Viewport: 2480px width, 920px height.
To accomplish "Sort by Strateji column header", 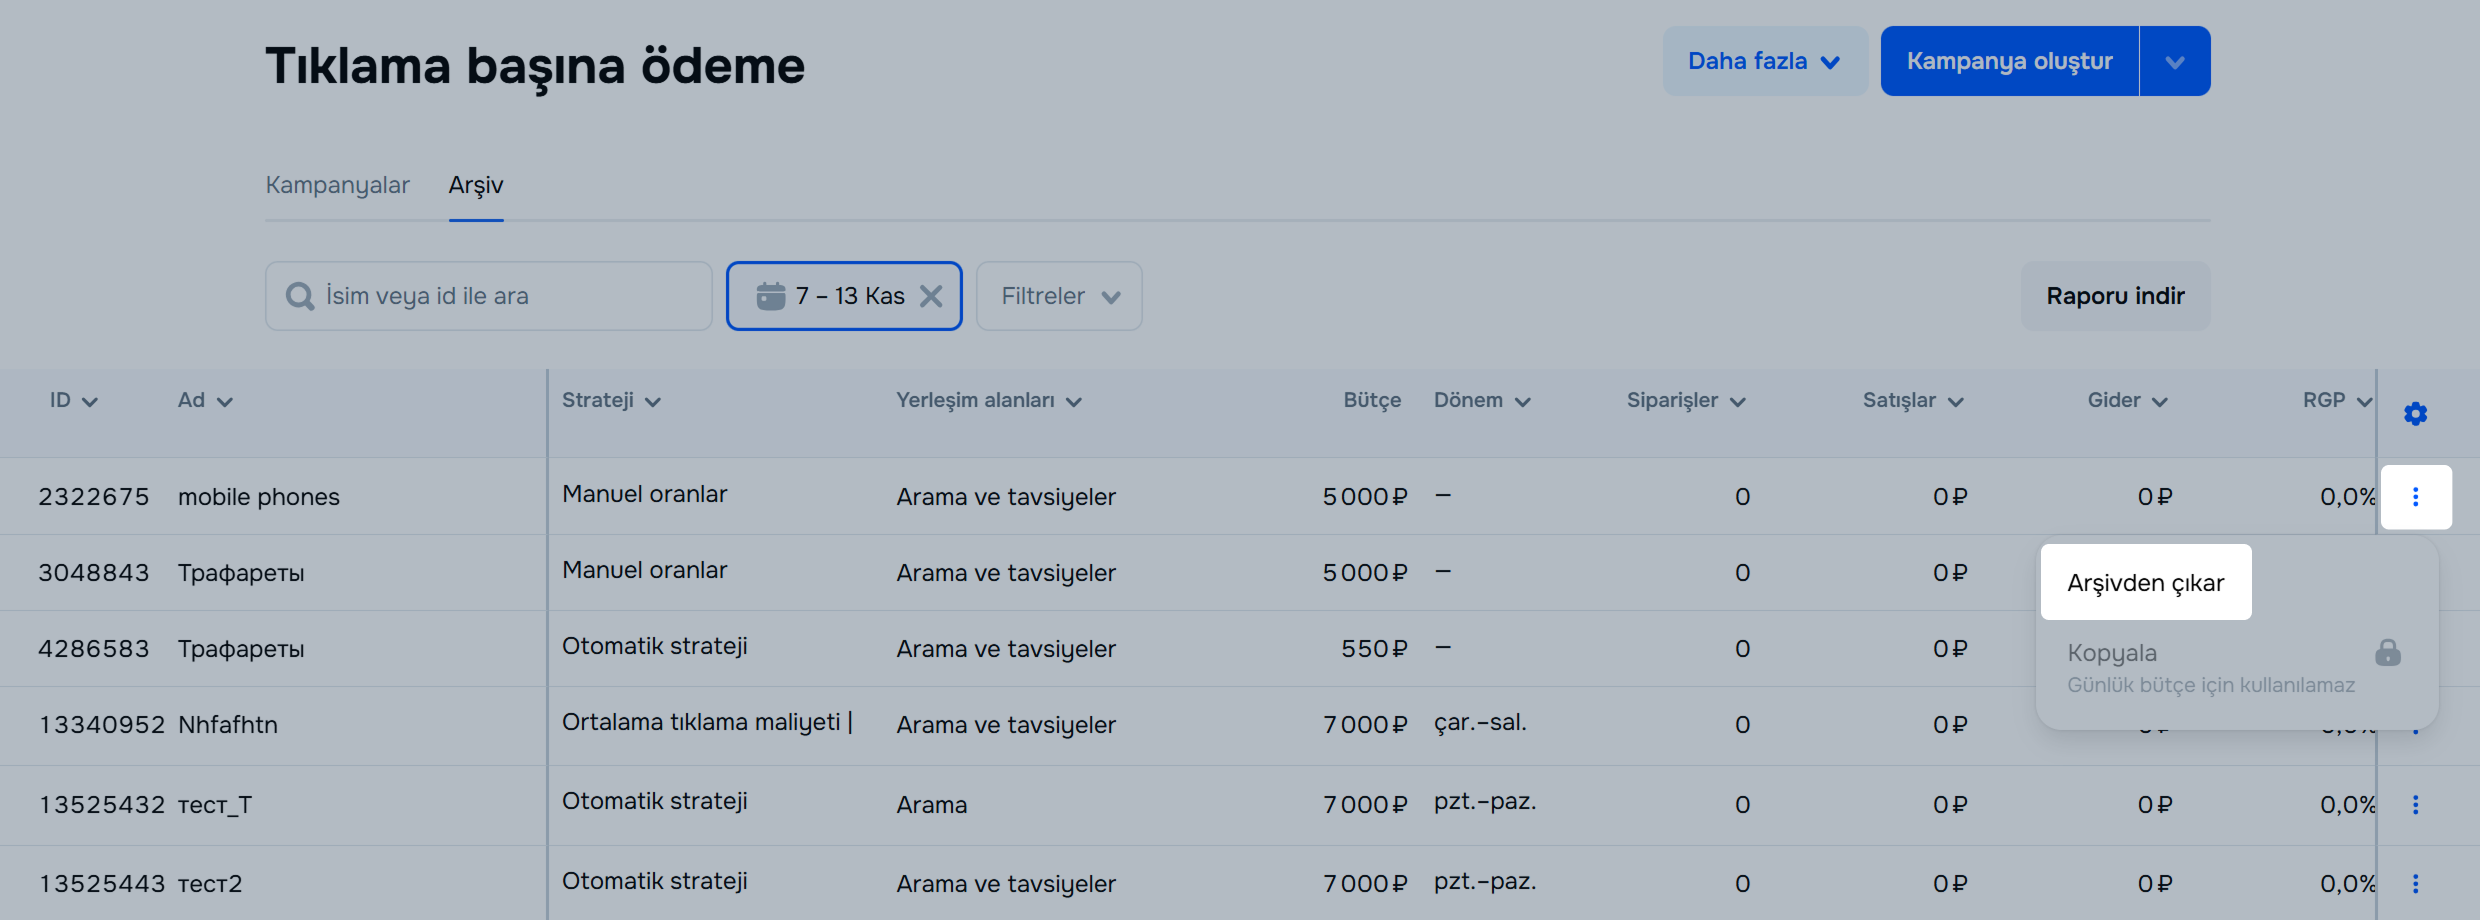I will [611, 401].
